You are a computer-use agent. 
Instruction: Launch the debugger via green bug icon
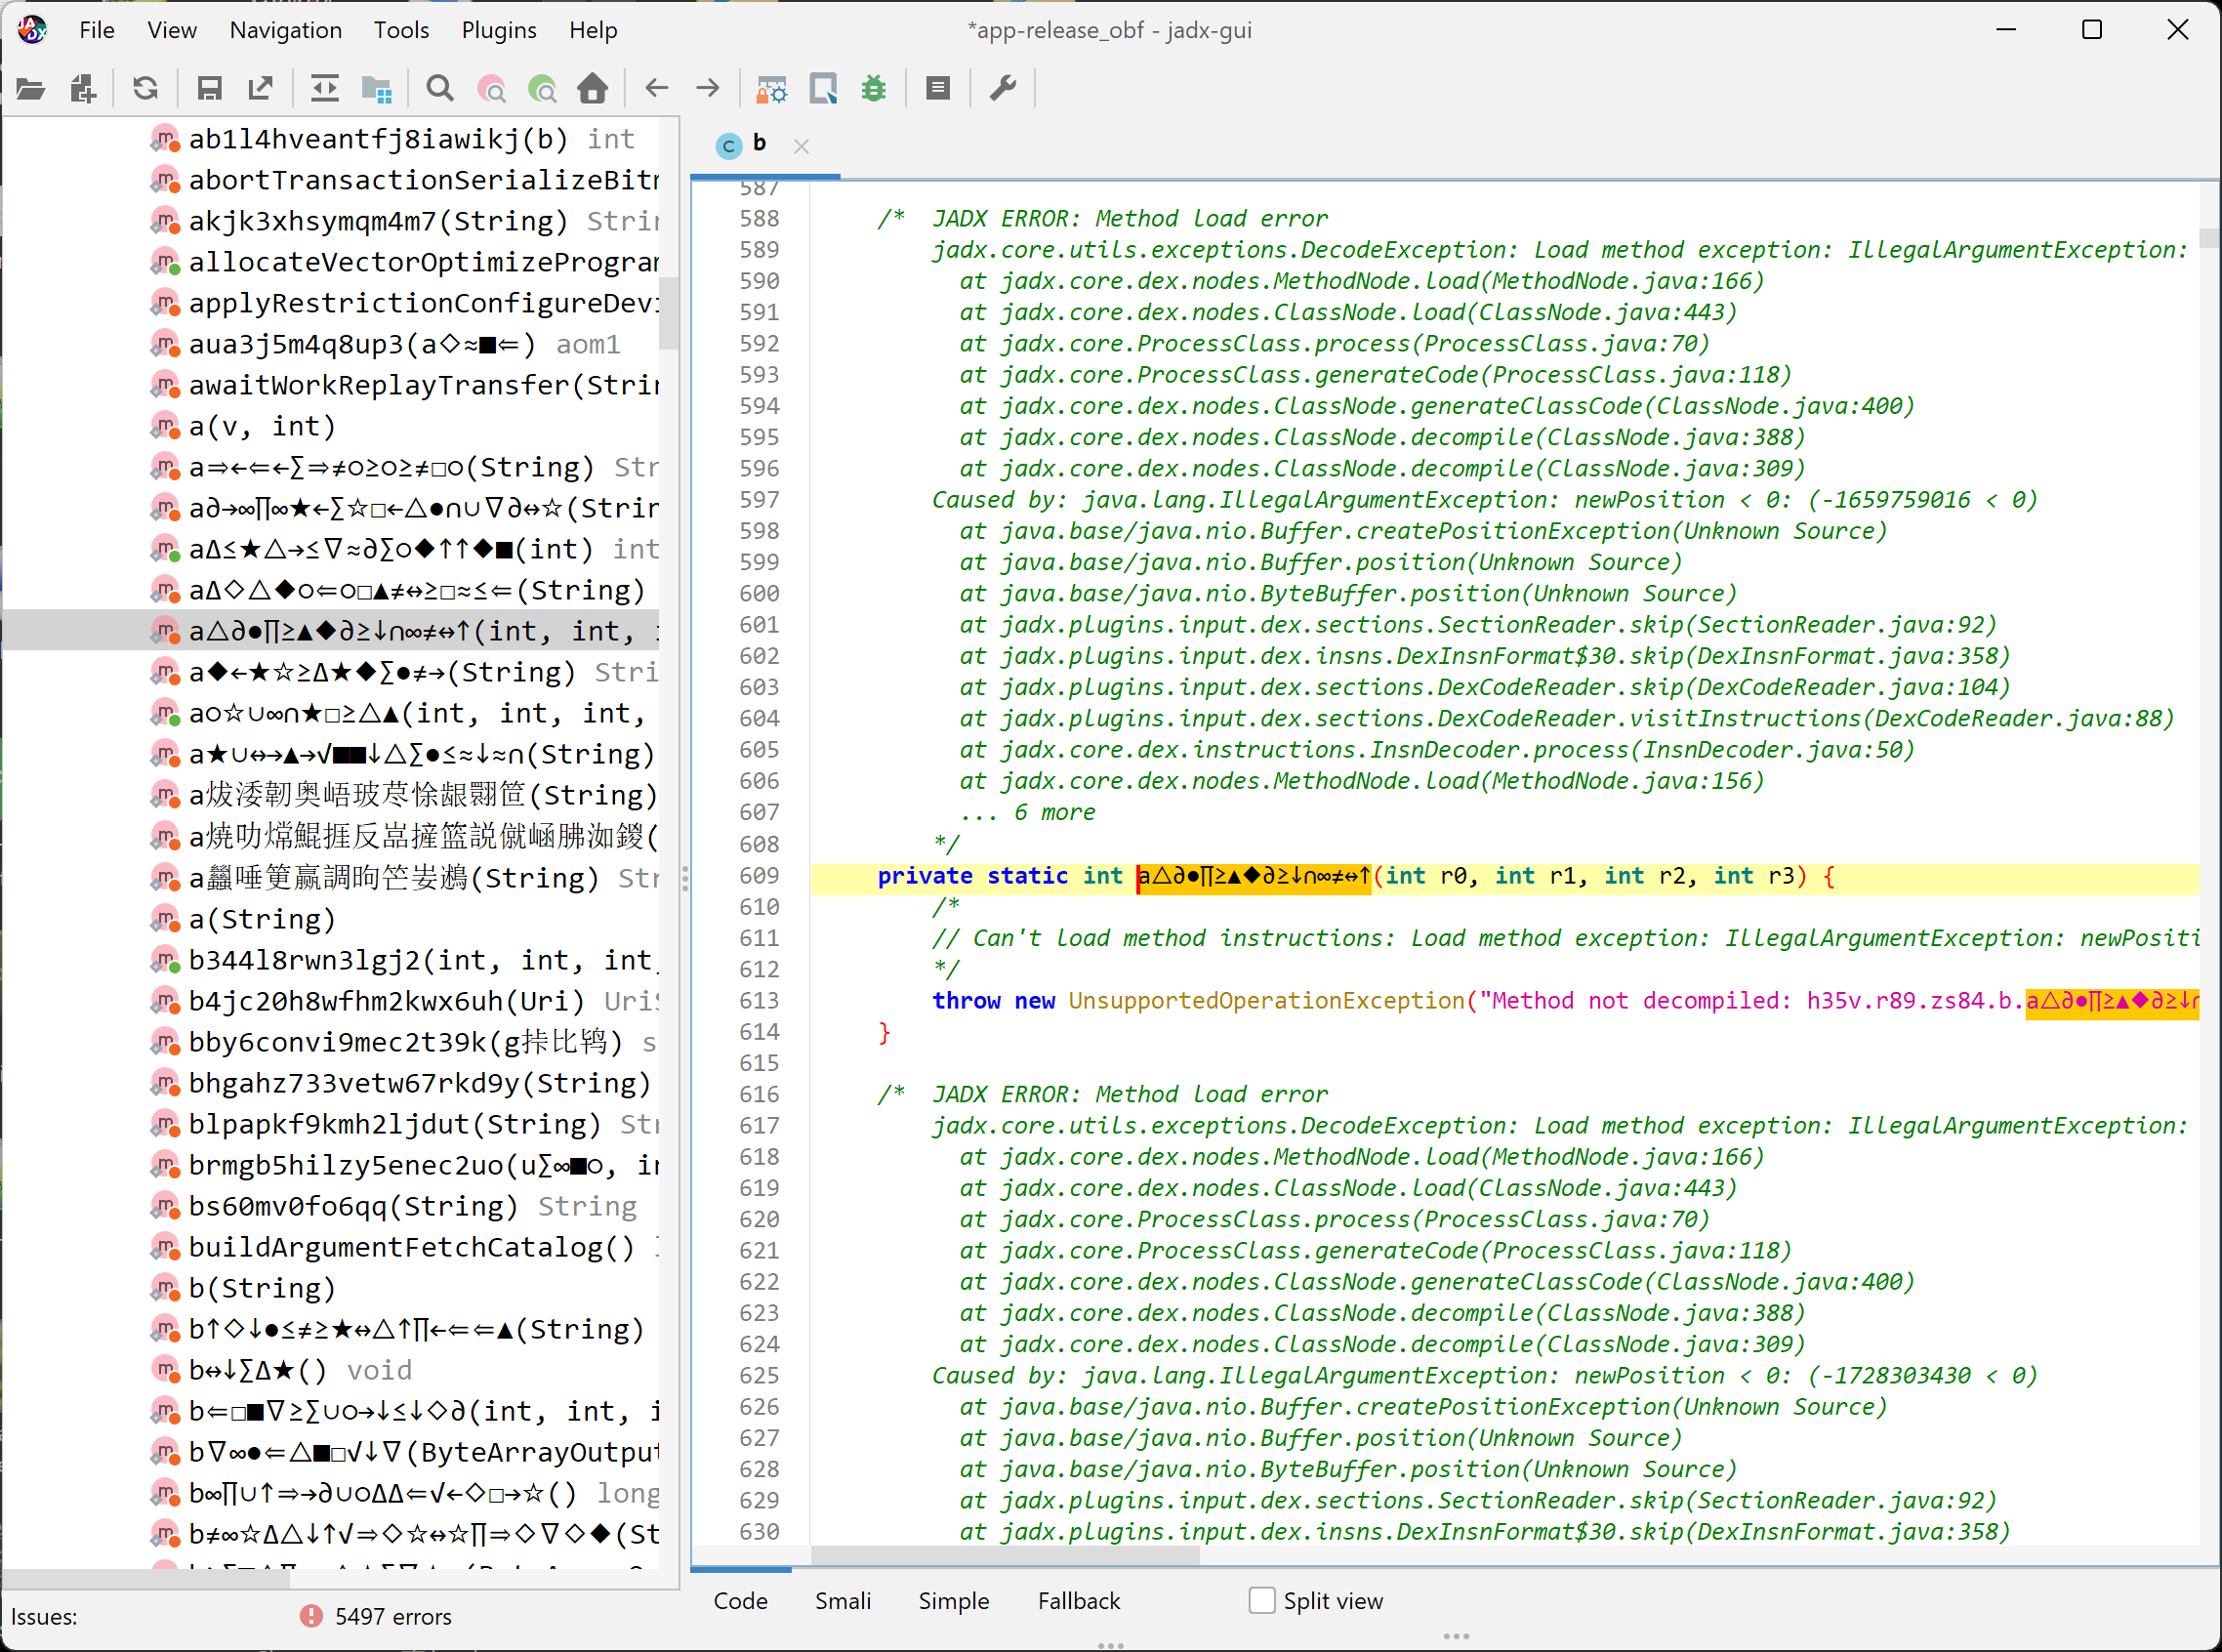click(x=875, y=89)
